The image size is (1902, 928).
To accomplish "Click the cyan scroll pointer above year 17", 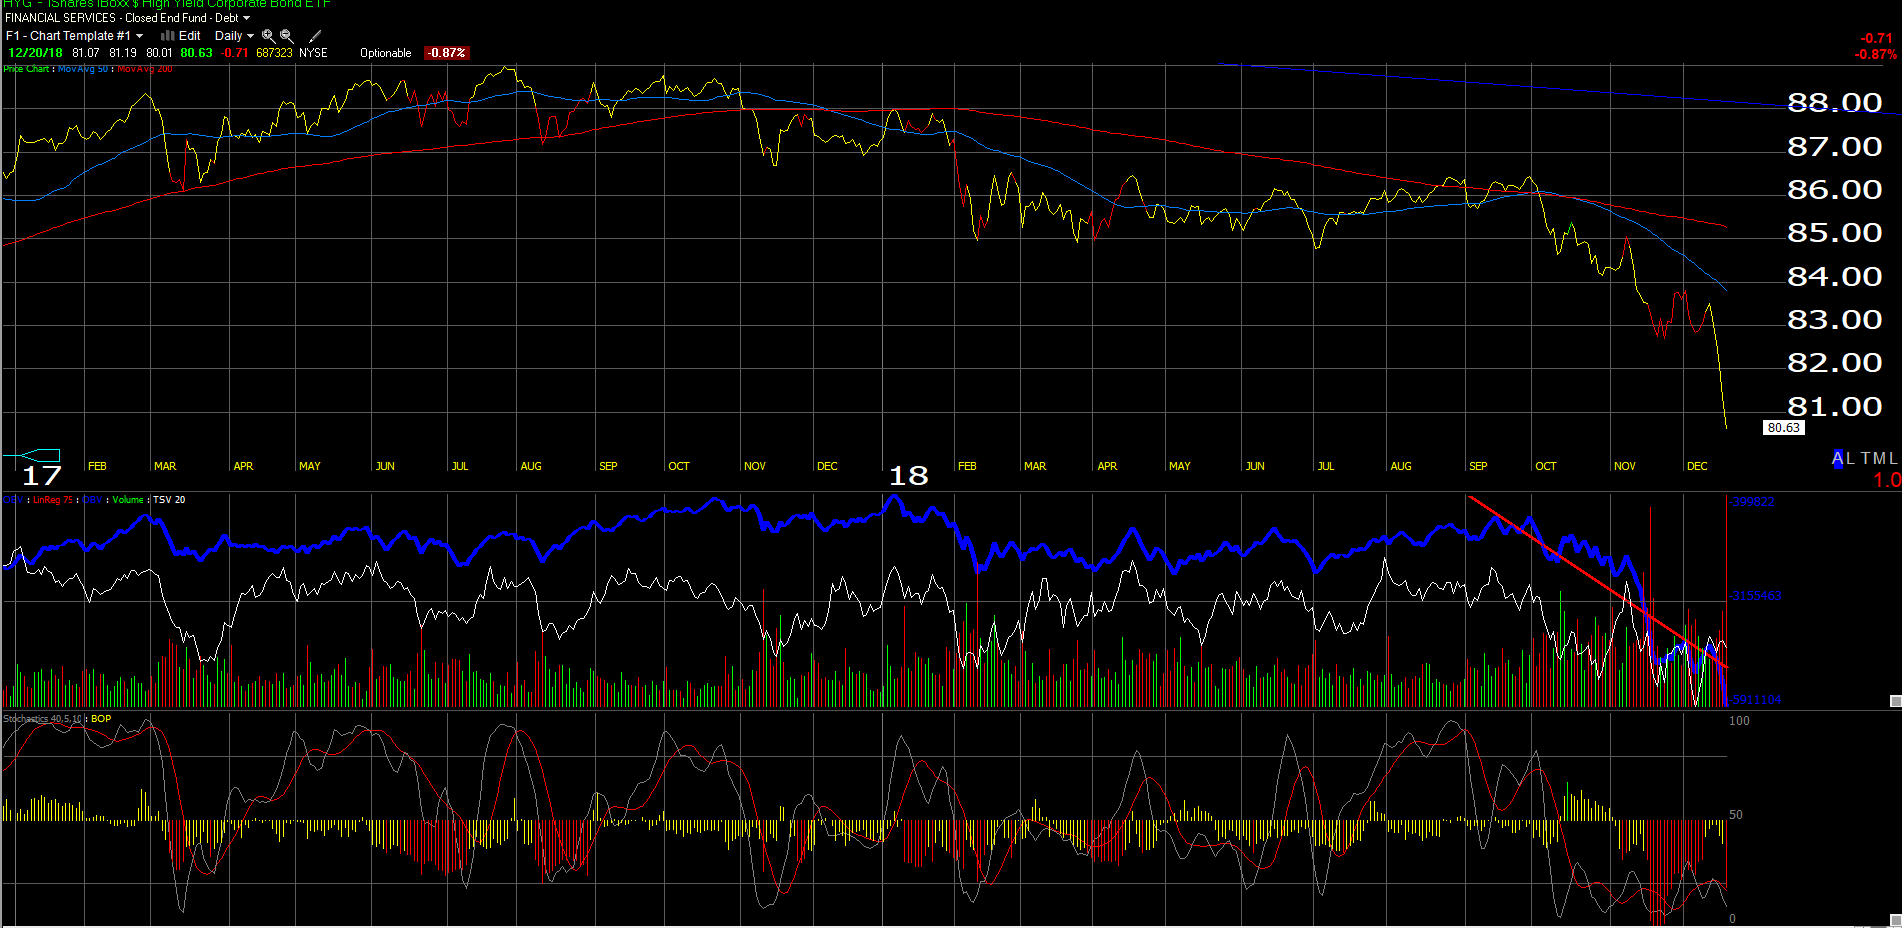I will [x=38, y=455].
